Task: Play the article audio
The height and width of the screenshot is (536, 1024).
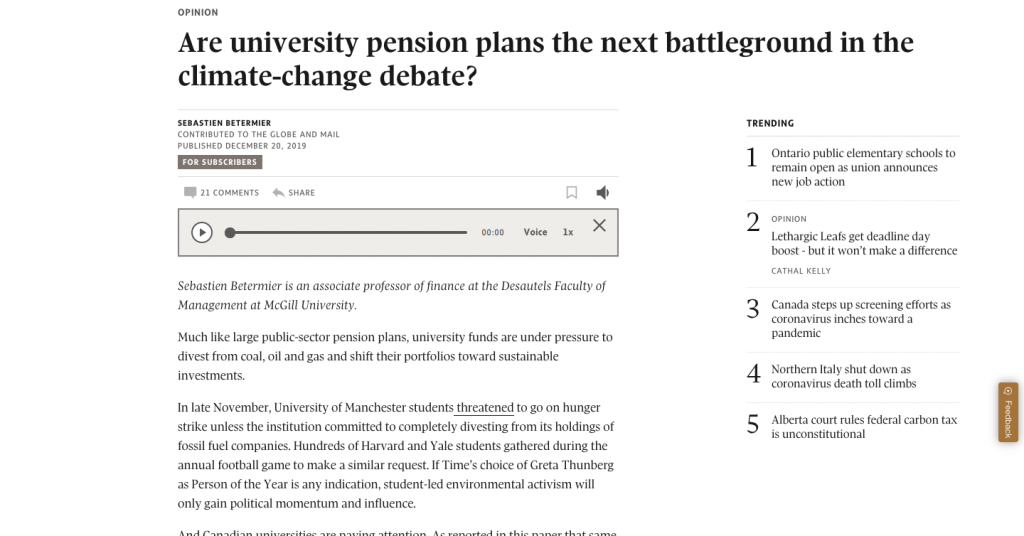Action: pyautogui.click(x=202, y=232)
